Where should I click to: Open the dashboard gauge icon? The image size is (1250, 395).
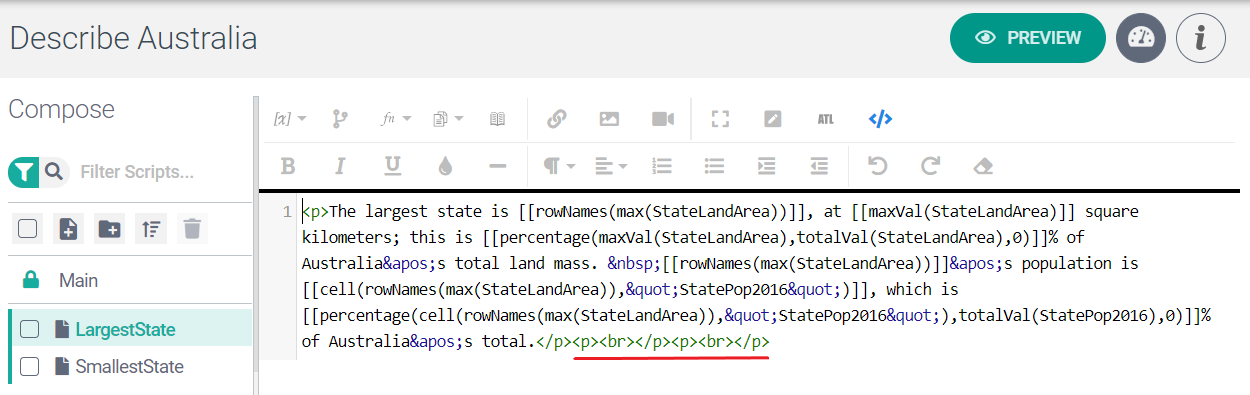click(x=1141, y=38)
